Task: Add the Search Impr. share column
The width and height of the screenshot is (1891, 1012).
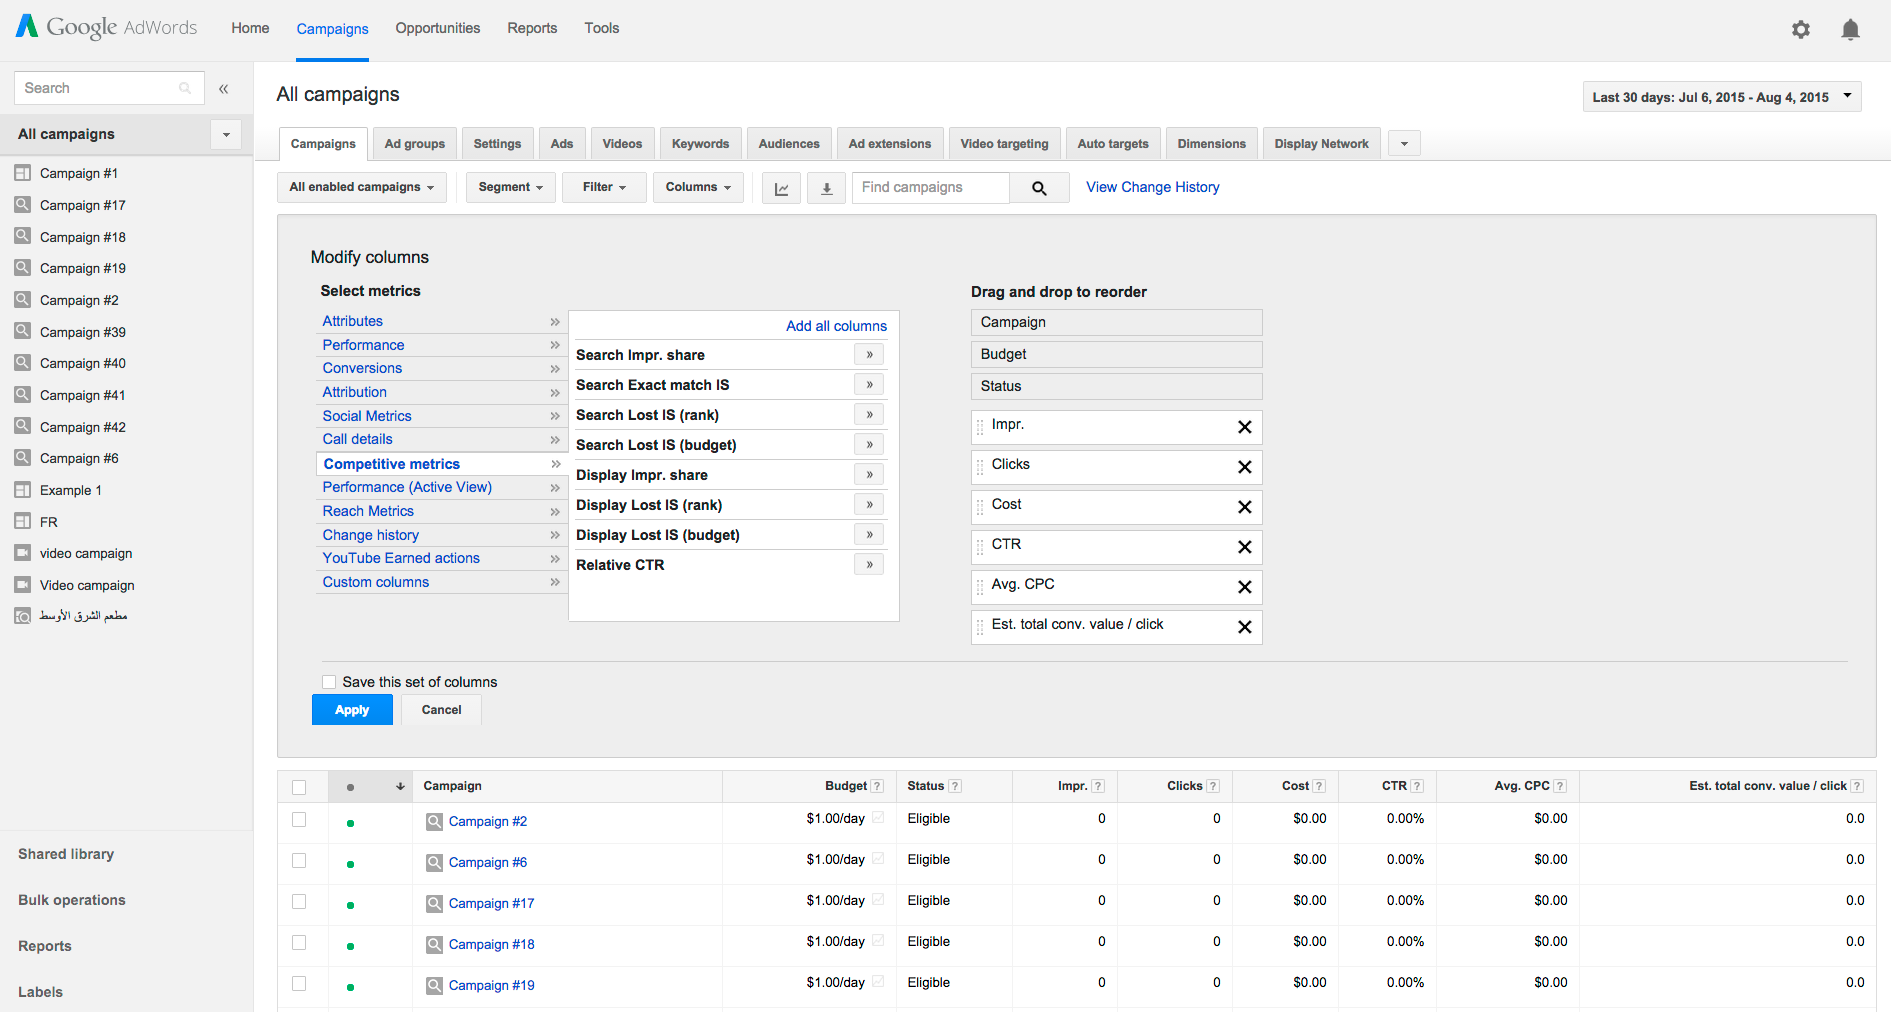Action: [x=869, y=355]
